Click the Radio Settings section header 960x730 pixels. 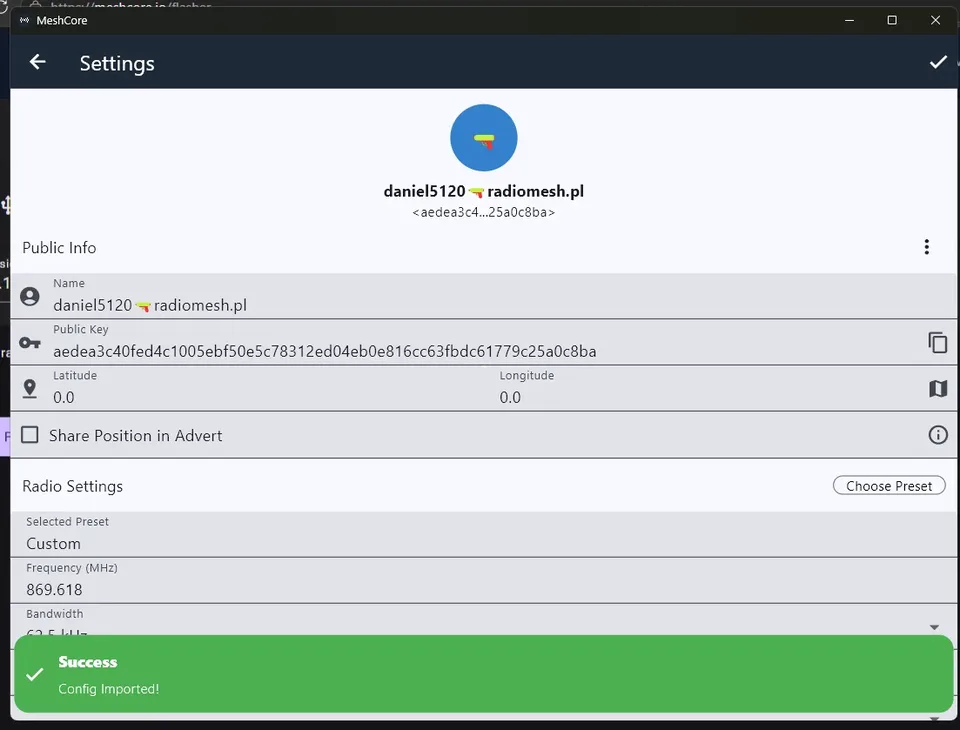(72, 486)
